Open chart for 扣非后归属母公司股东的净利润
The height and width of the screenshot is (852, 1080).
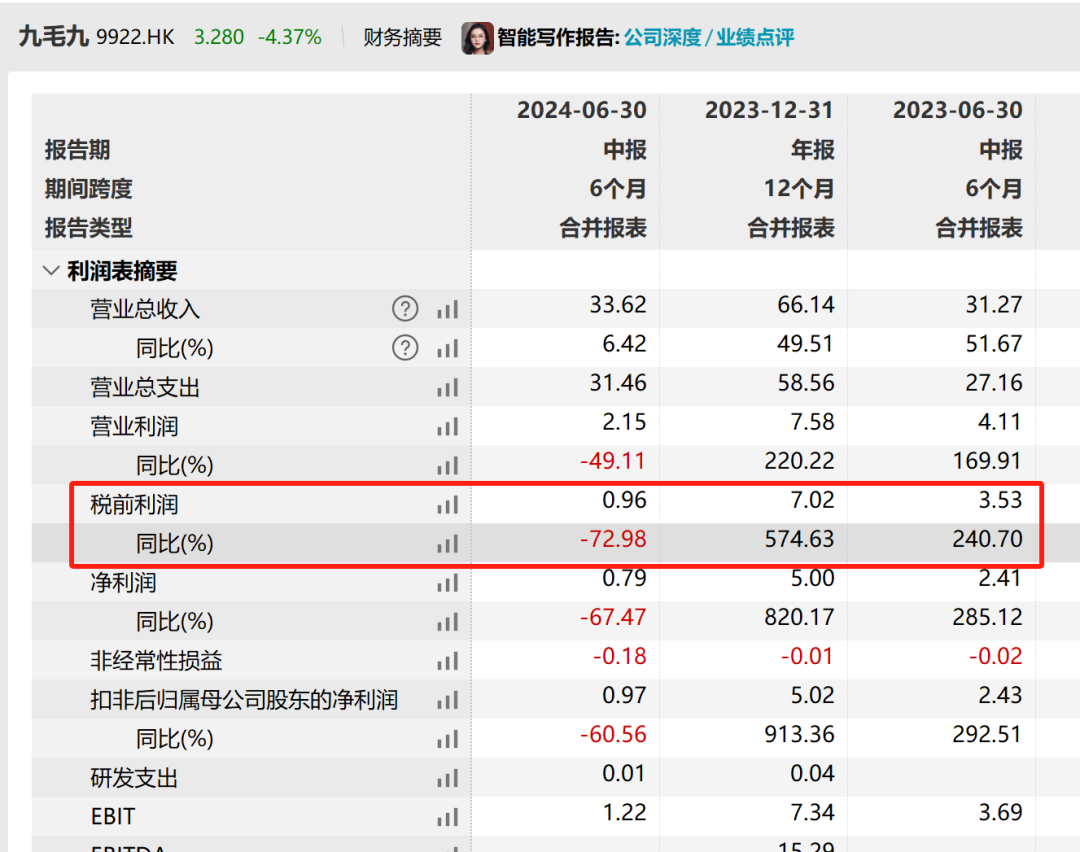pos(447,700)
